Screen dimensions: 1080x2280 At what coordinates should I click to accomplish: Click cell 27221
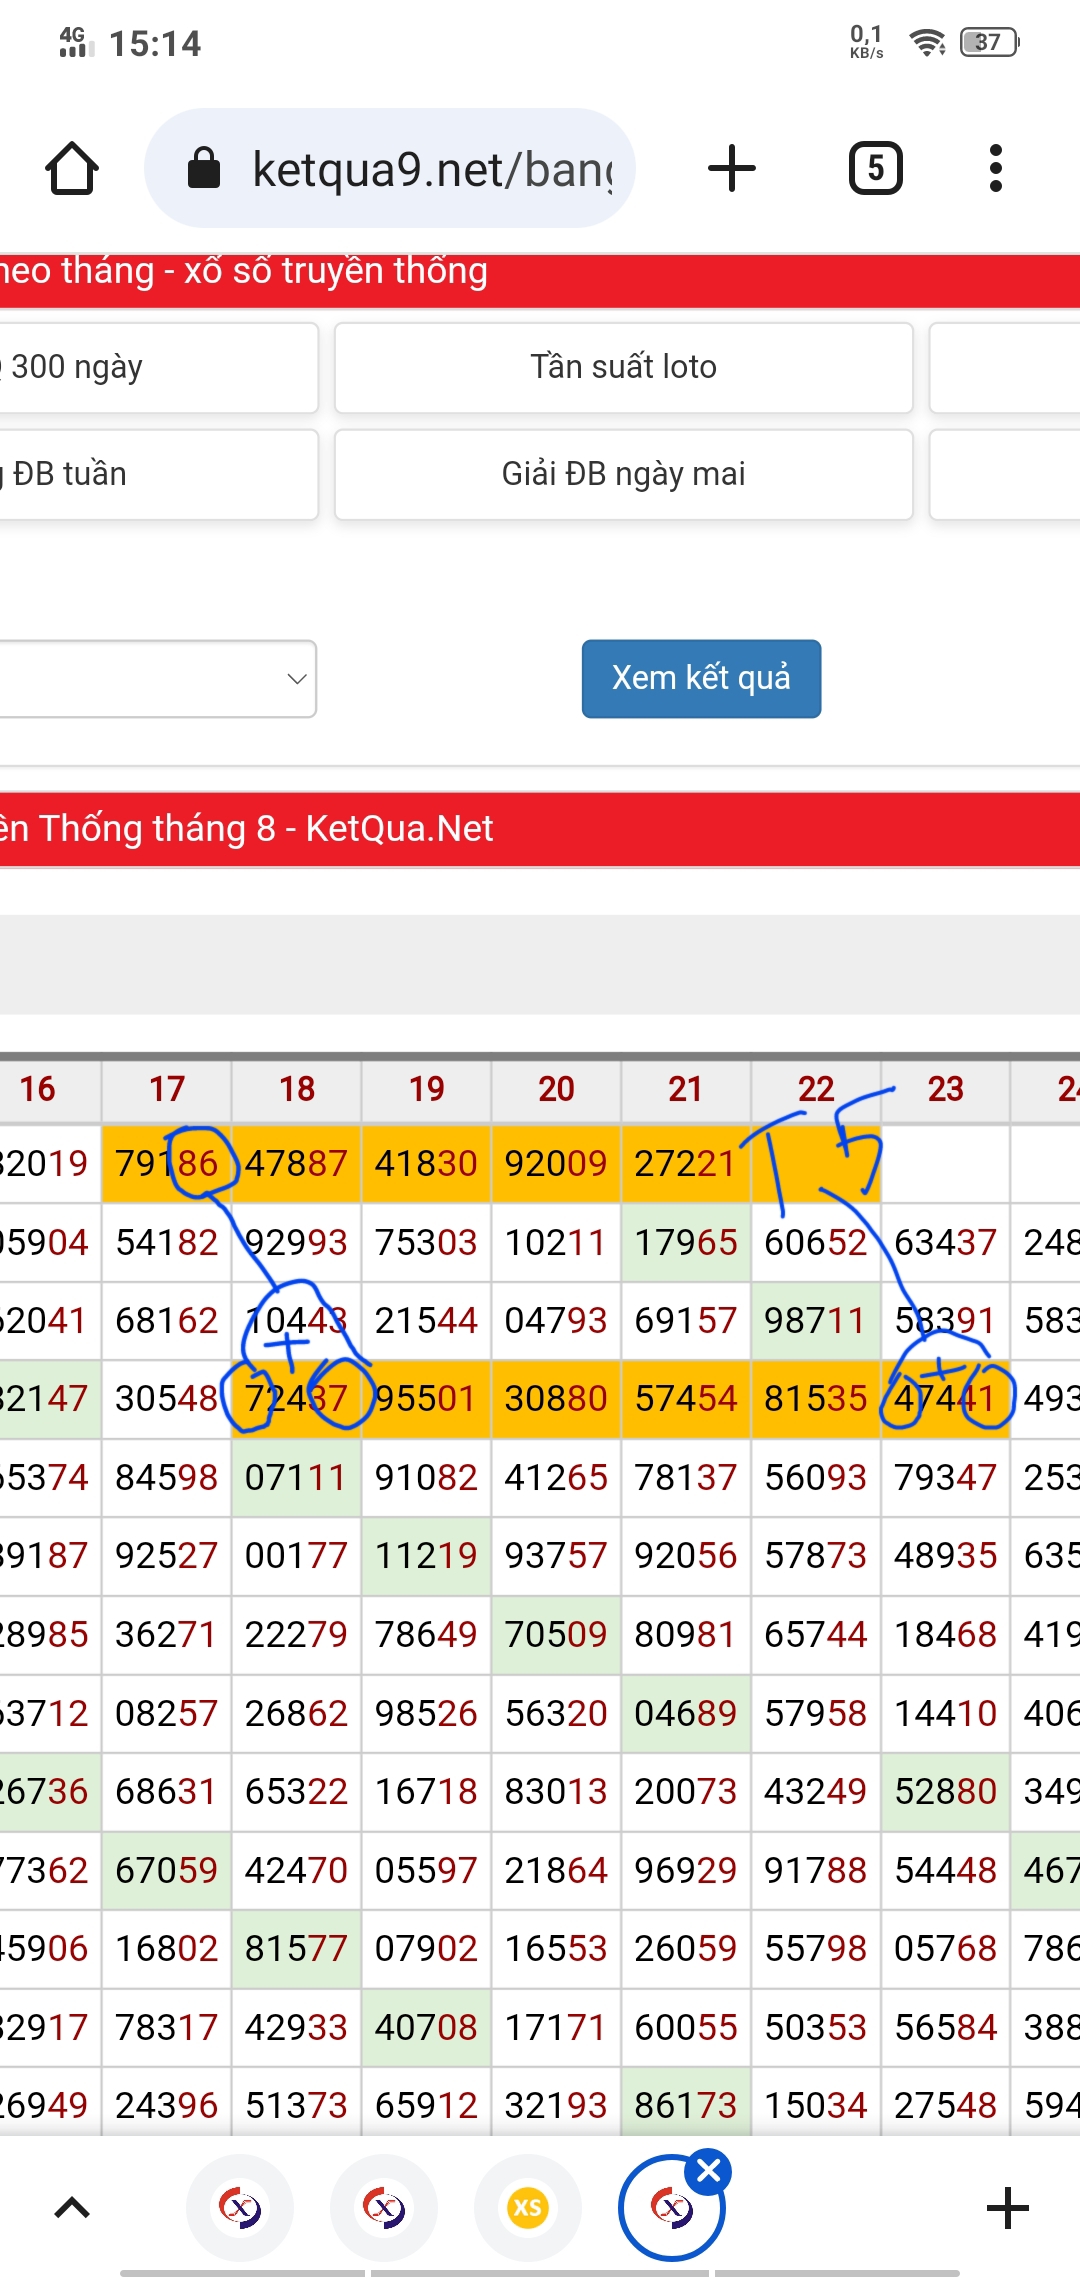[685, 1164]
